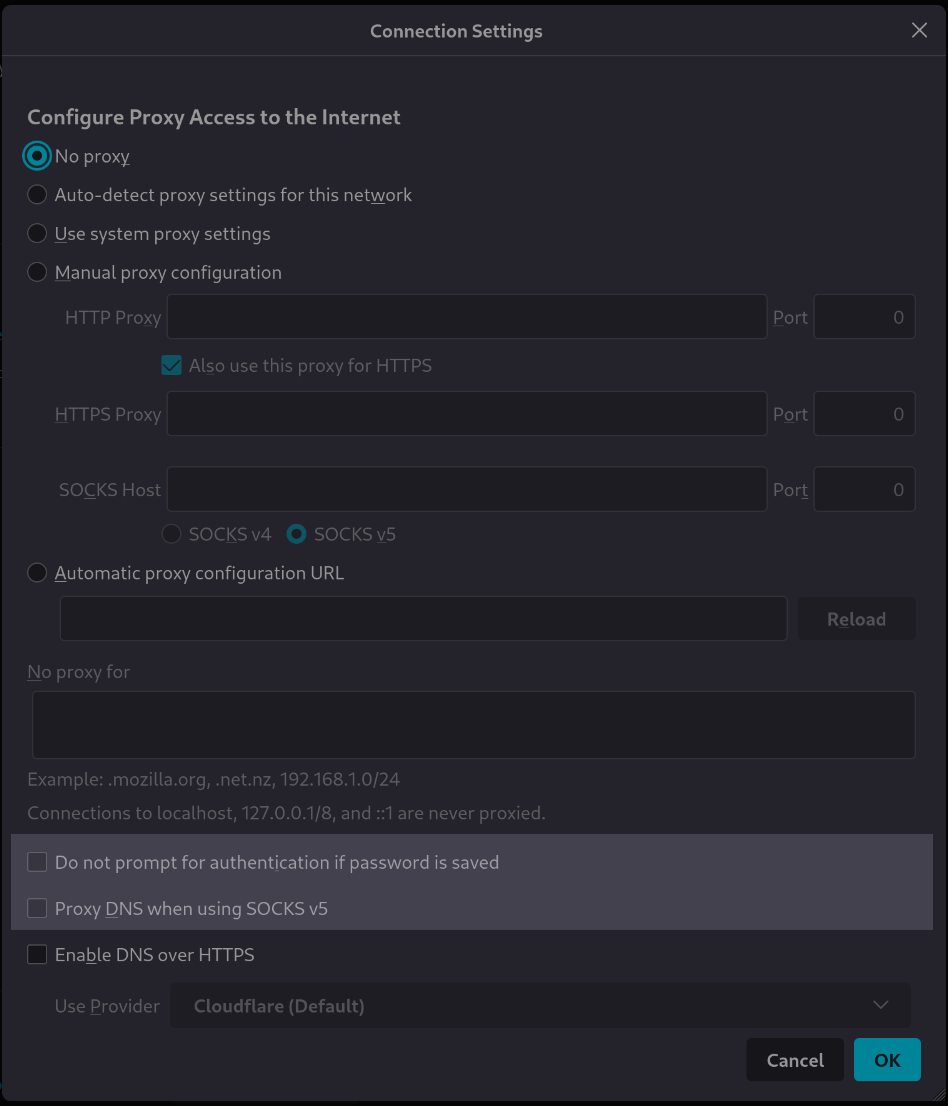Choose Automatic proxy configuration URL
Screen dimensions: 948x1106
[37, 572]
